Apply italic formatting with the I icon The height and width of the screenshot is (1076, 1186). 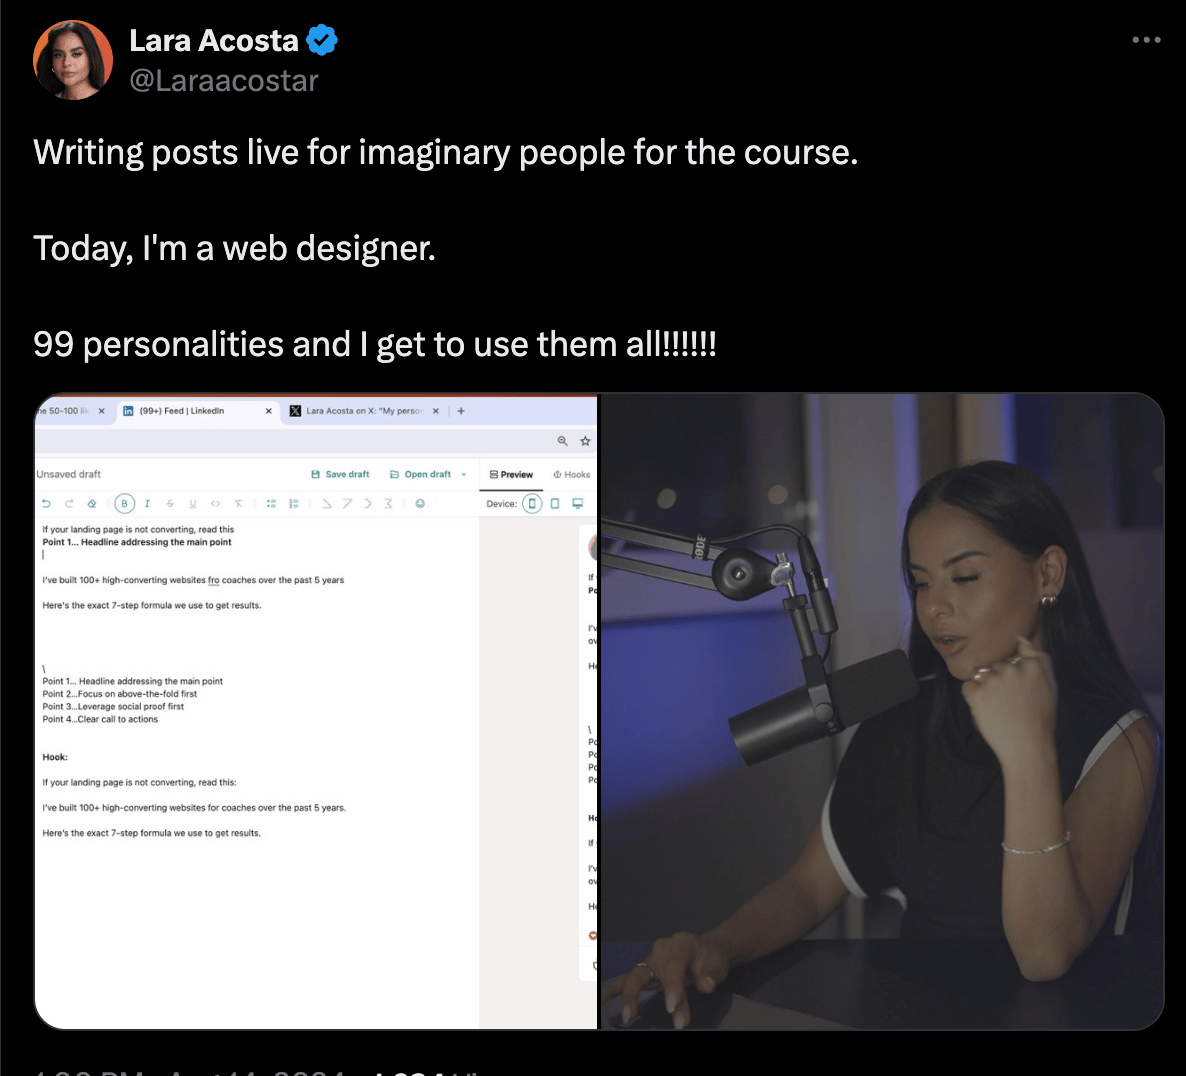pyautogui.click(x=147, y=504)
